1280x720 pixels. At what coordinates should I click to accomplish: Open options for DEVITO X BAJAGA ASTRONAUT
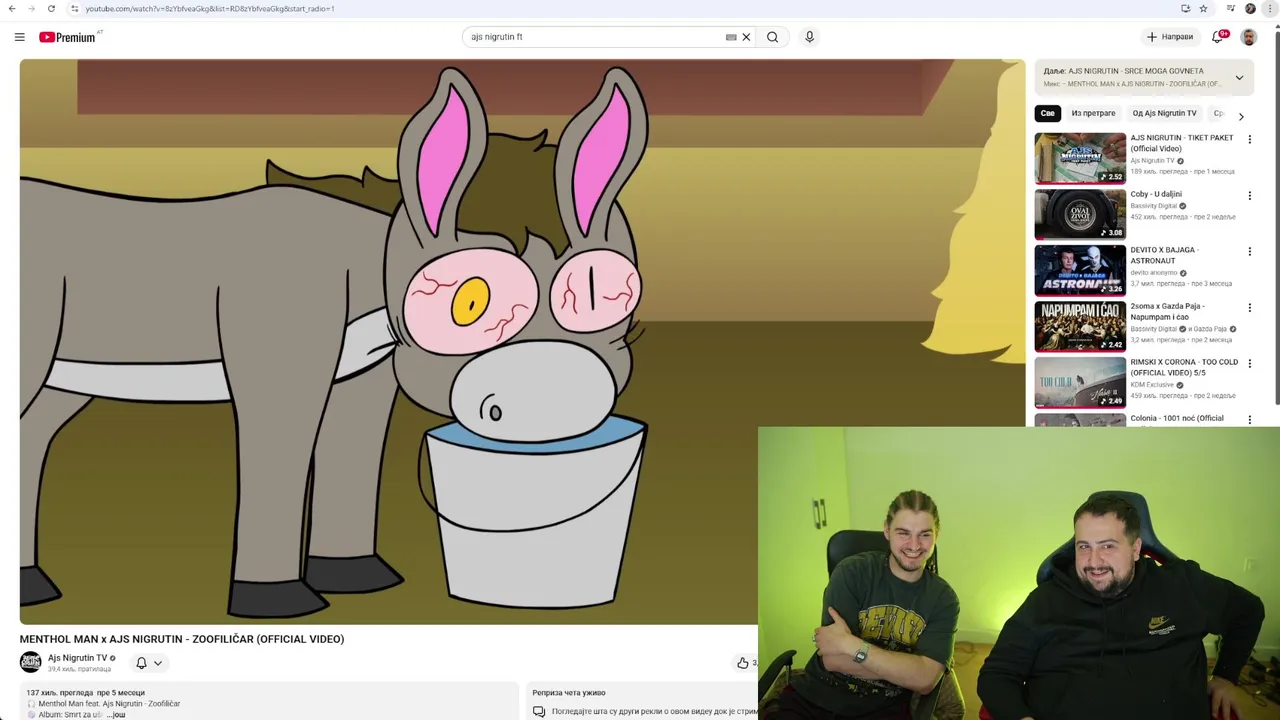point(1249,252)
